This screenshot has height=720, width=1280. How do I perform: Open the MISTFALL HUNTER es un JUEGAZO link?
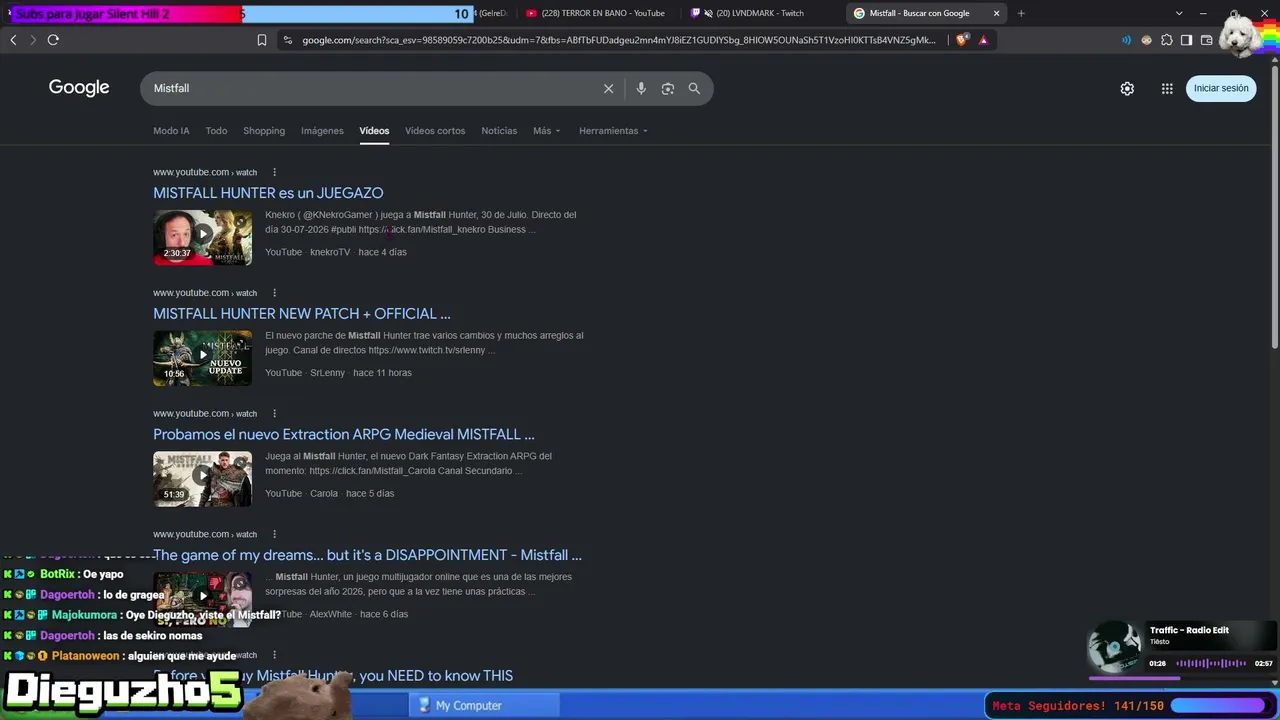pyautogui.click(x=268, y=193)
